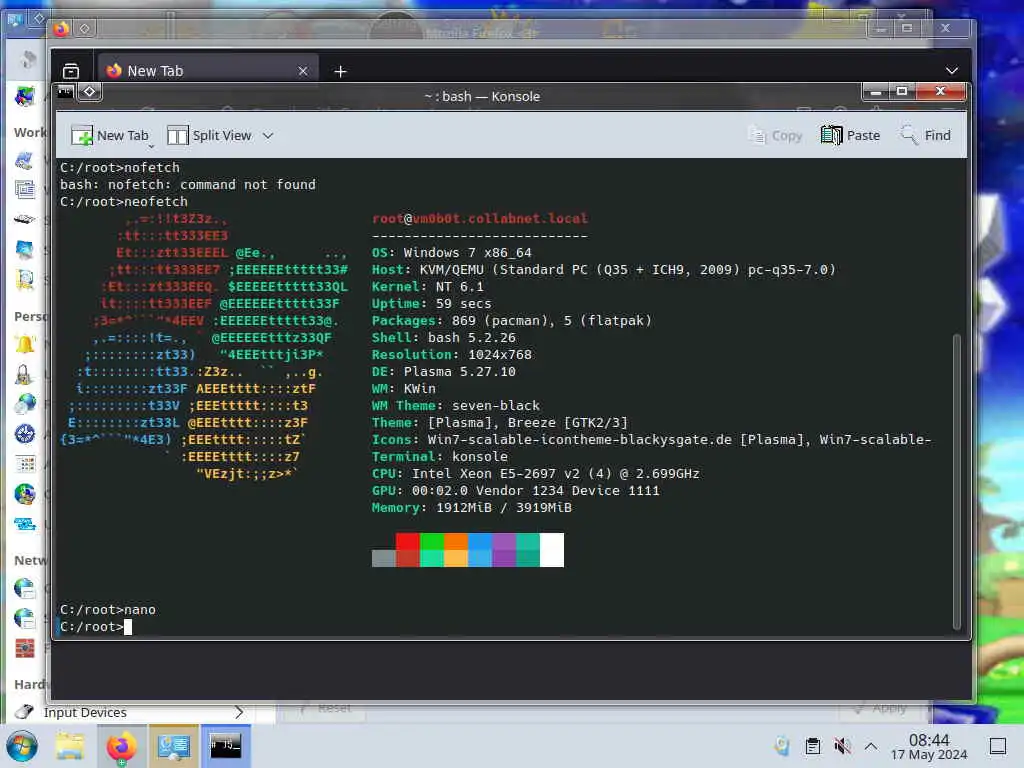Click the 'C:/root>nano' command line

[x=108, y=610]
